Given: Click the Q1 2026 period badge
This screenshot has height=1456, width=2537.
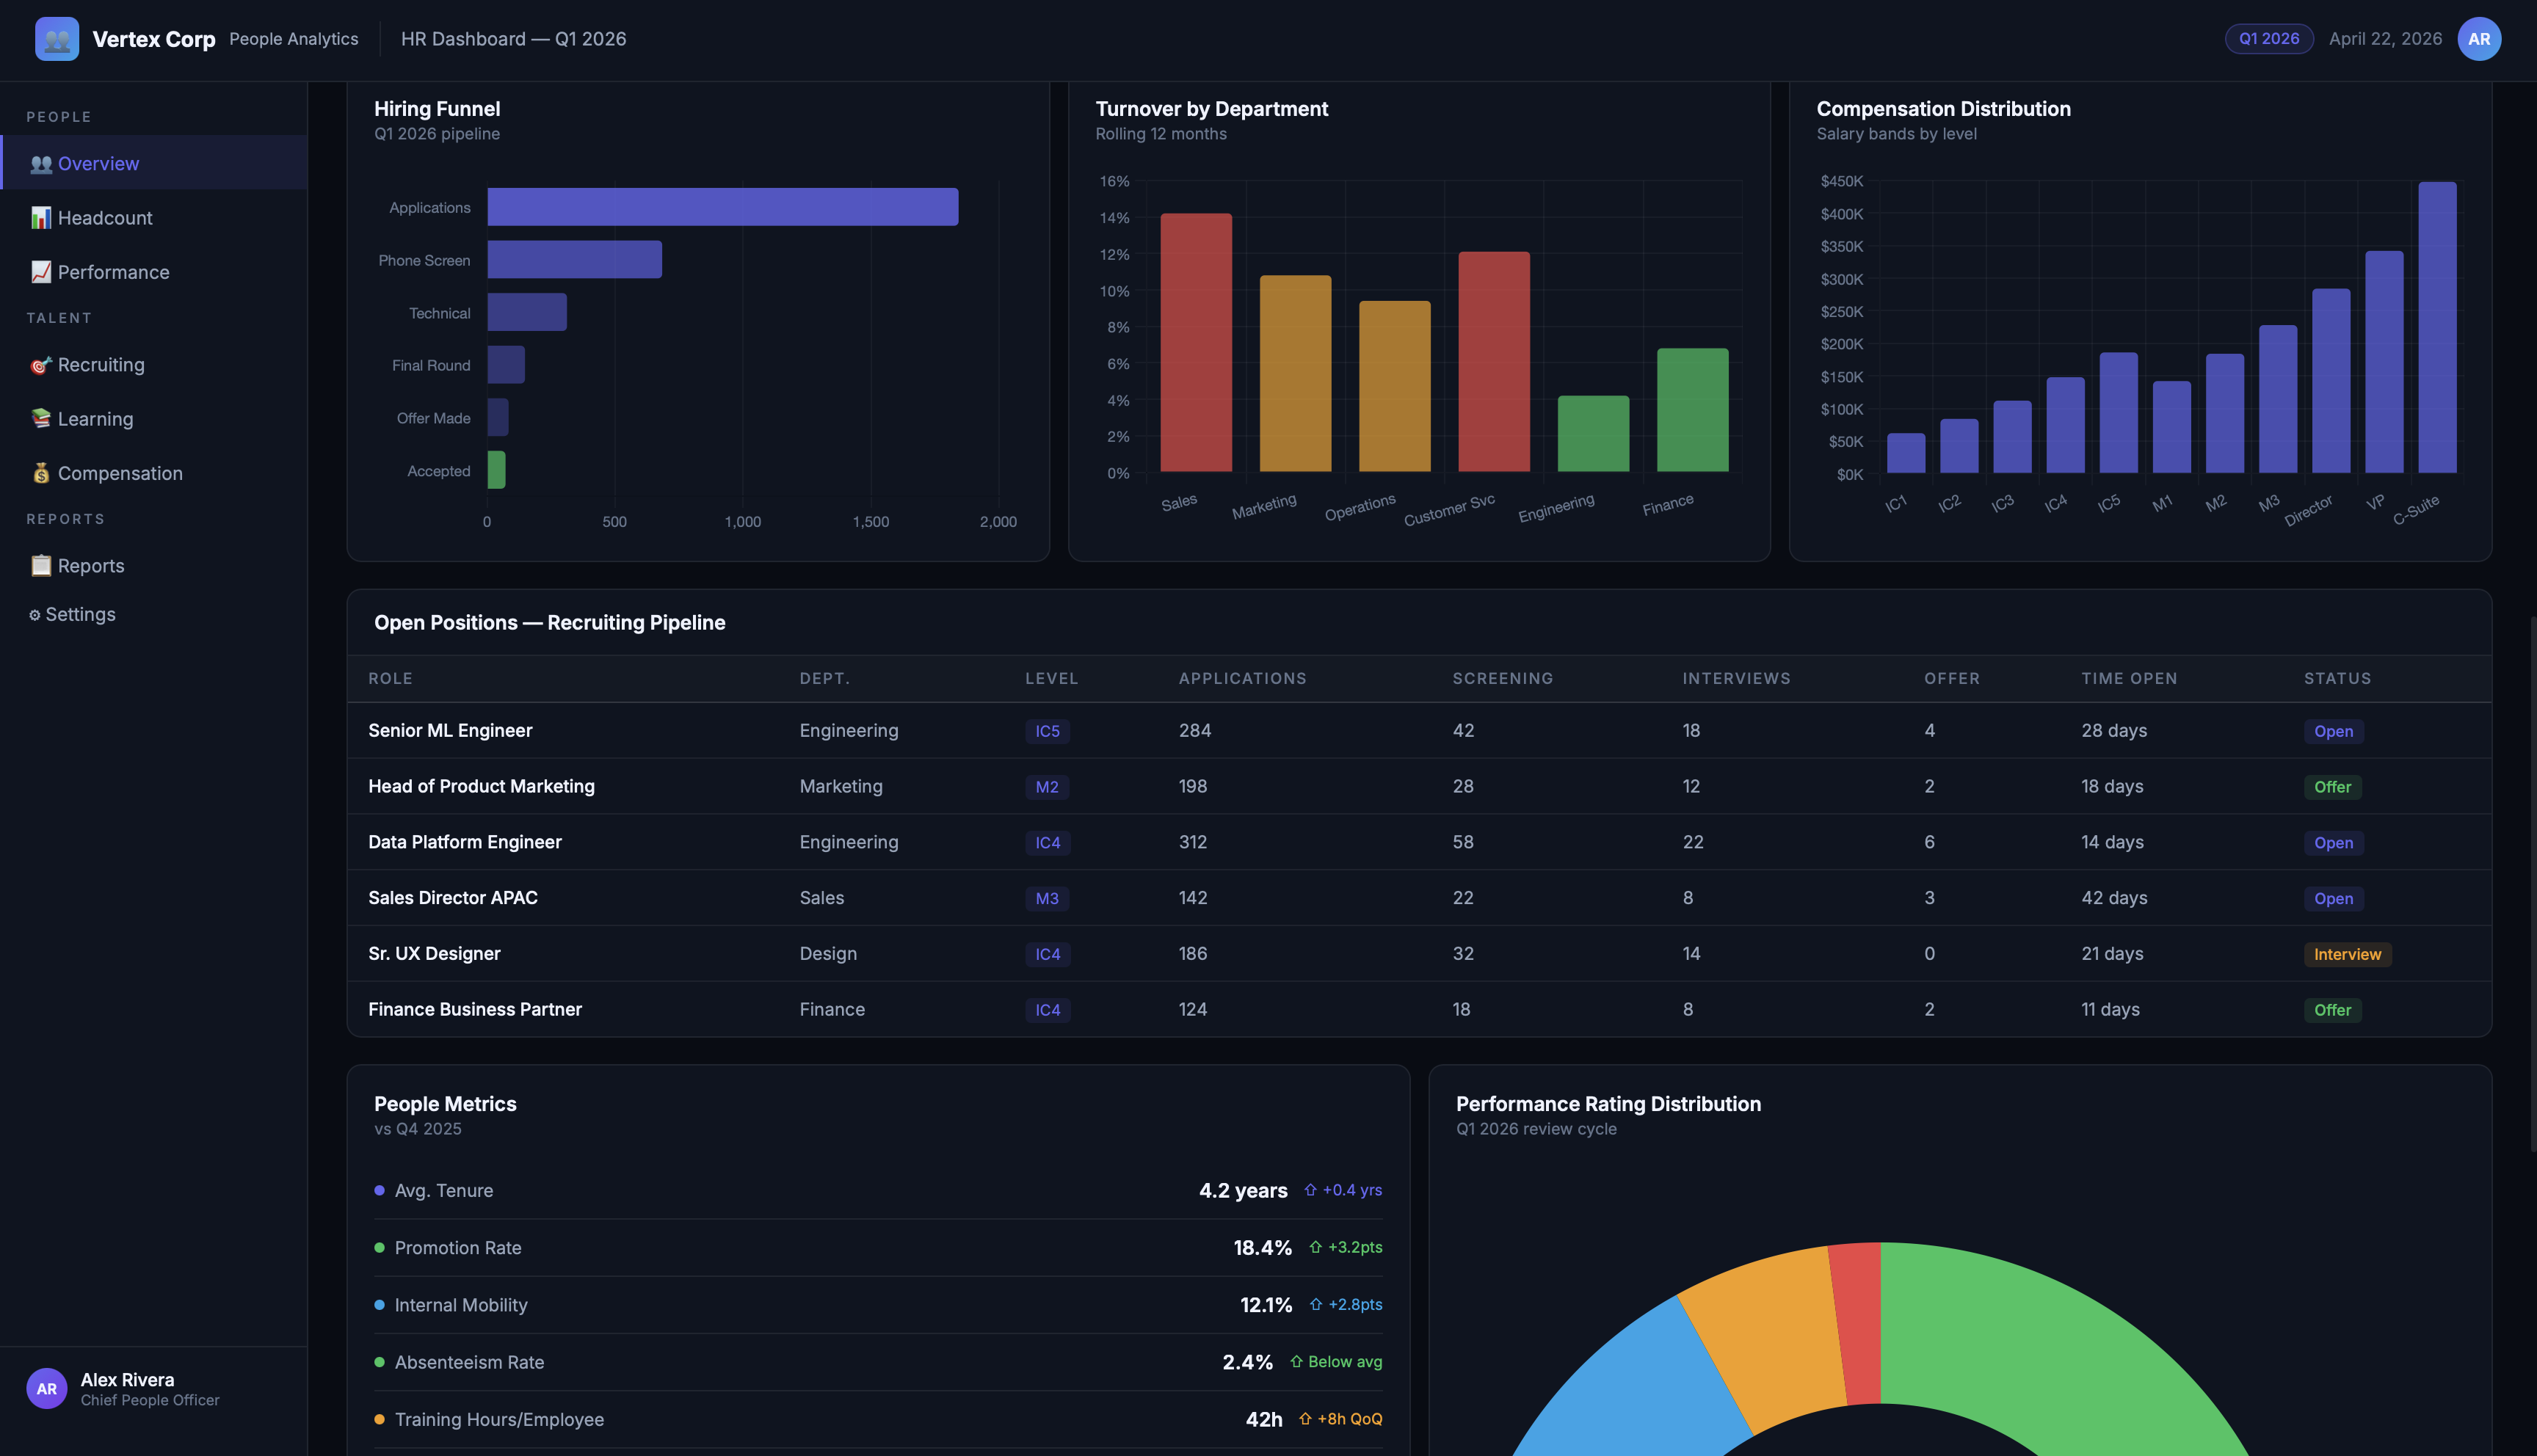Looking at the screenshot, I should [2268, 39].
